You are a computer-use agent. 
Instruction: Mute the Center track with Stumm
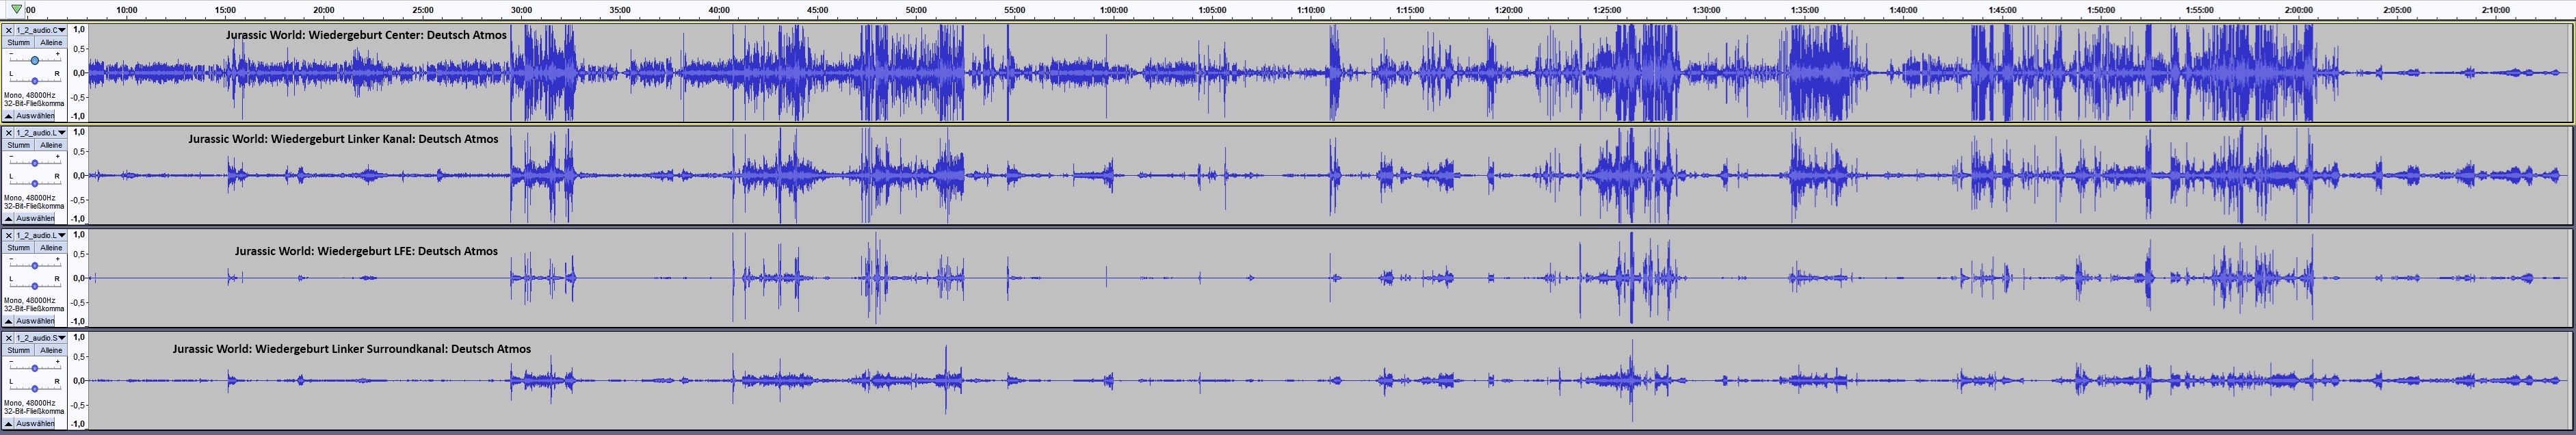coord(18,43)
